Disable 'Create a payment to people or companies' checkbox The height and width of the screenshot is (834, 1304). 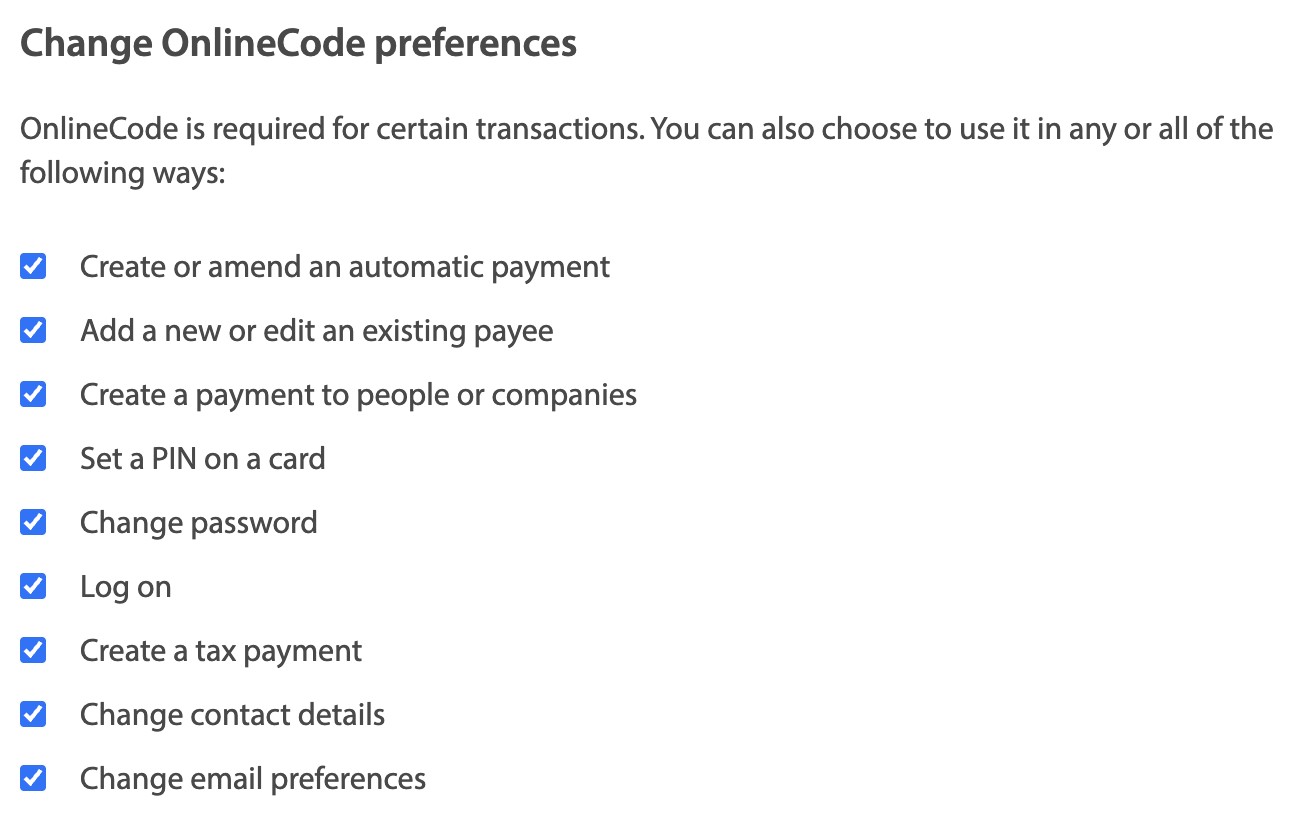tap(33, 395)
